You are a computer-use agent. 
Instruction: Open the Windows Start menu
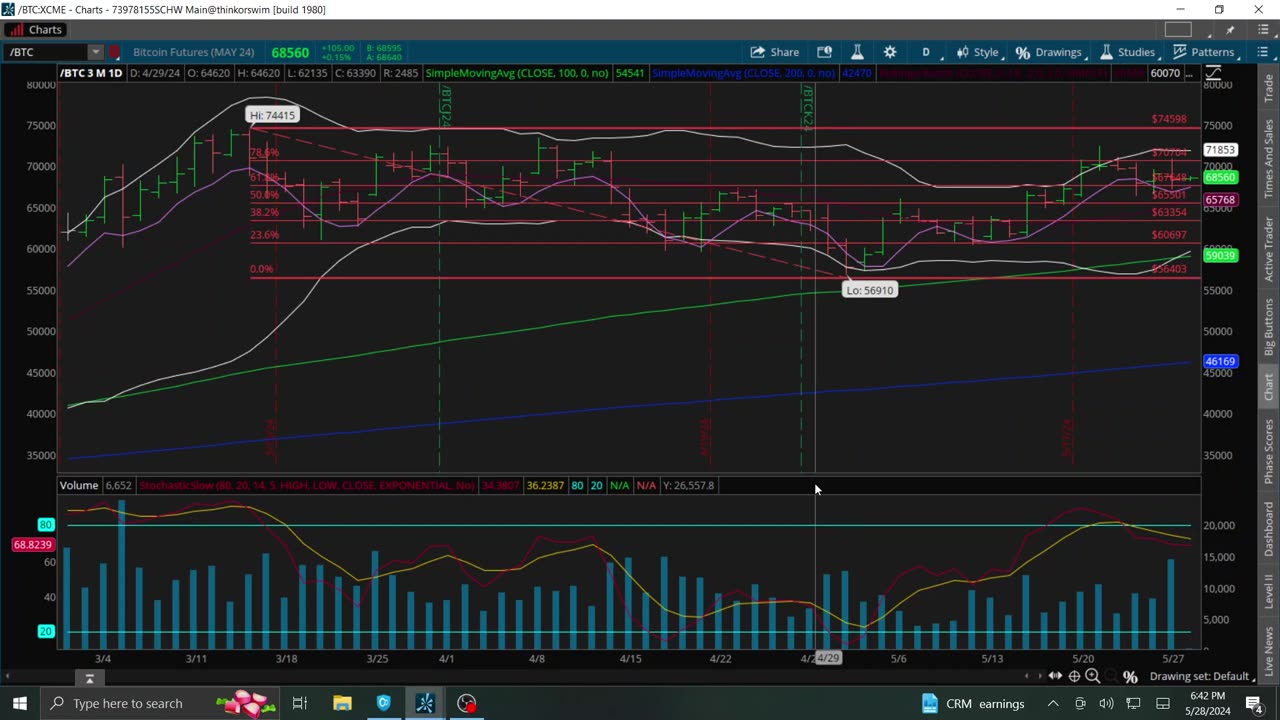point(19,703)
